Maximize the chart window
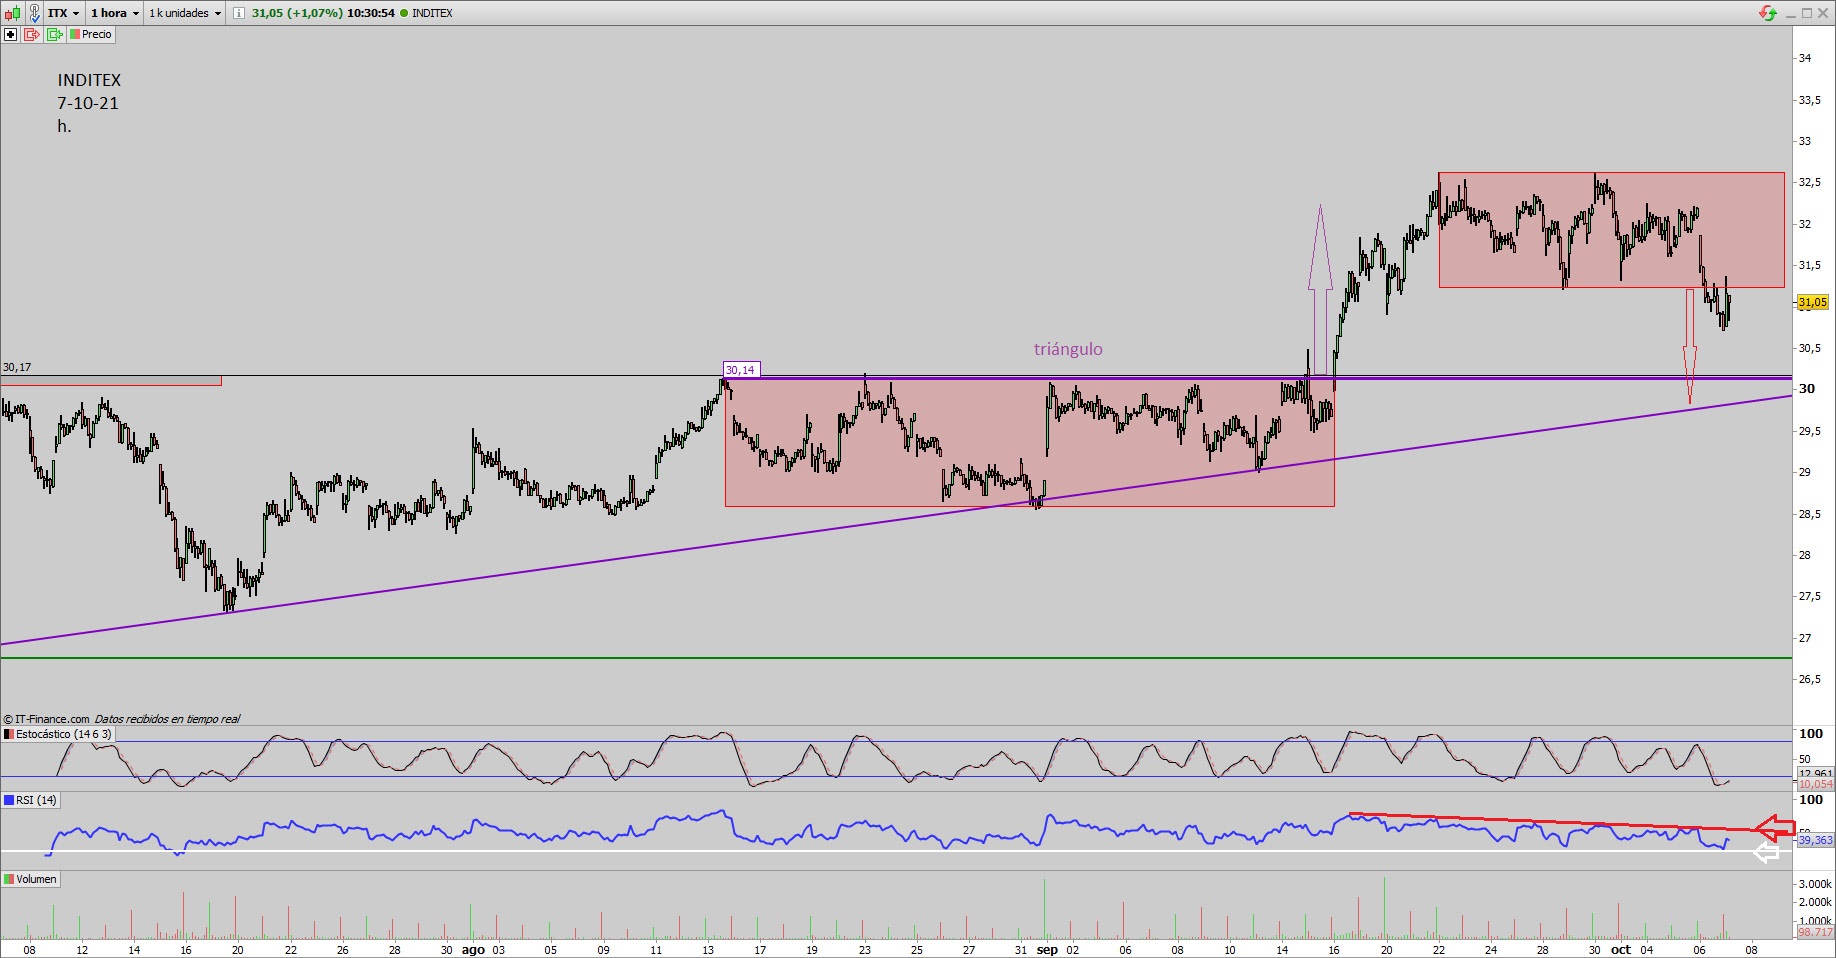 tap(1807, 13)
